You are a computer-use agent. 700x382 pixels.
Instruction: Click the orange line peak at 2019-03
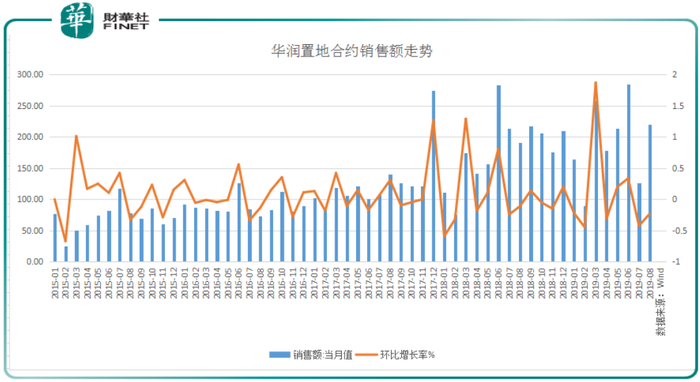pos(596,83)
